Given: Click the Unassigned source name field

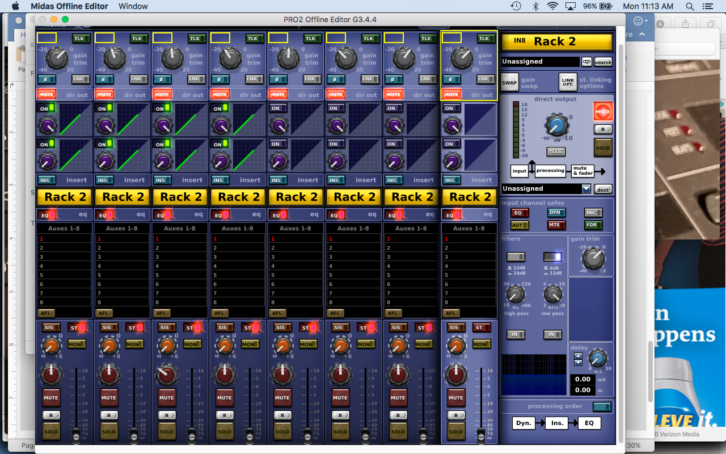Looking at the screenshot, I should tap(540, 62).
